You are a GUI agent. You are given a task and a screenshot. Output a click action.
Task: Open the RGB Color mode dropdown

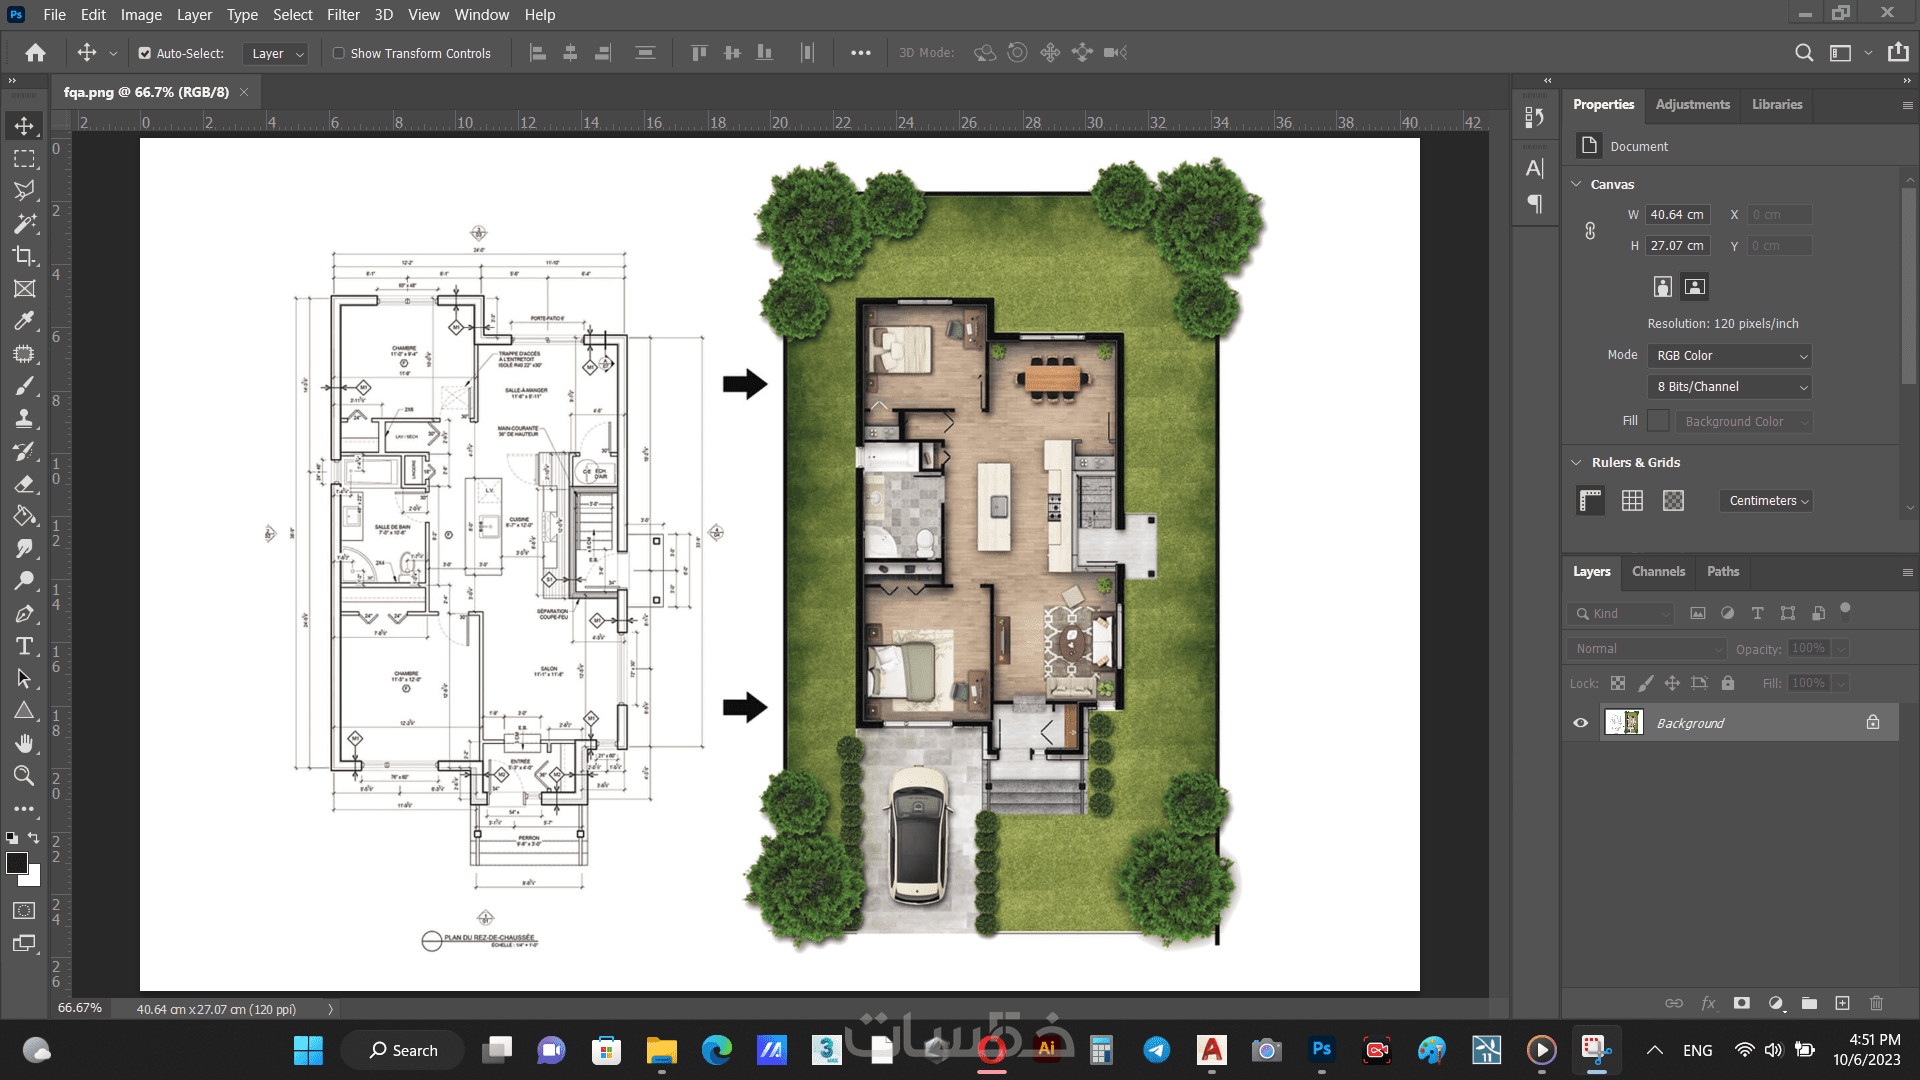pos(1729,356)
